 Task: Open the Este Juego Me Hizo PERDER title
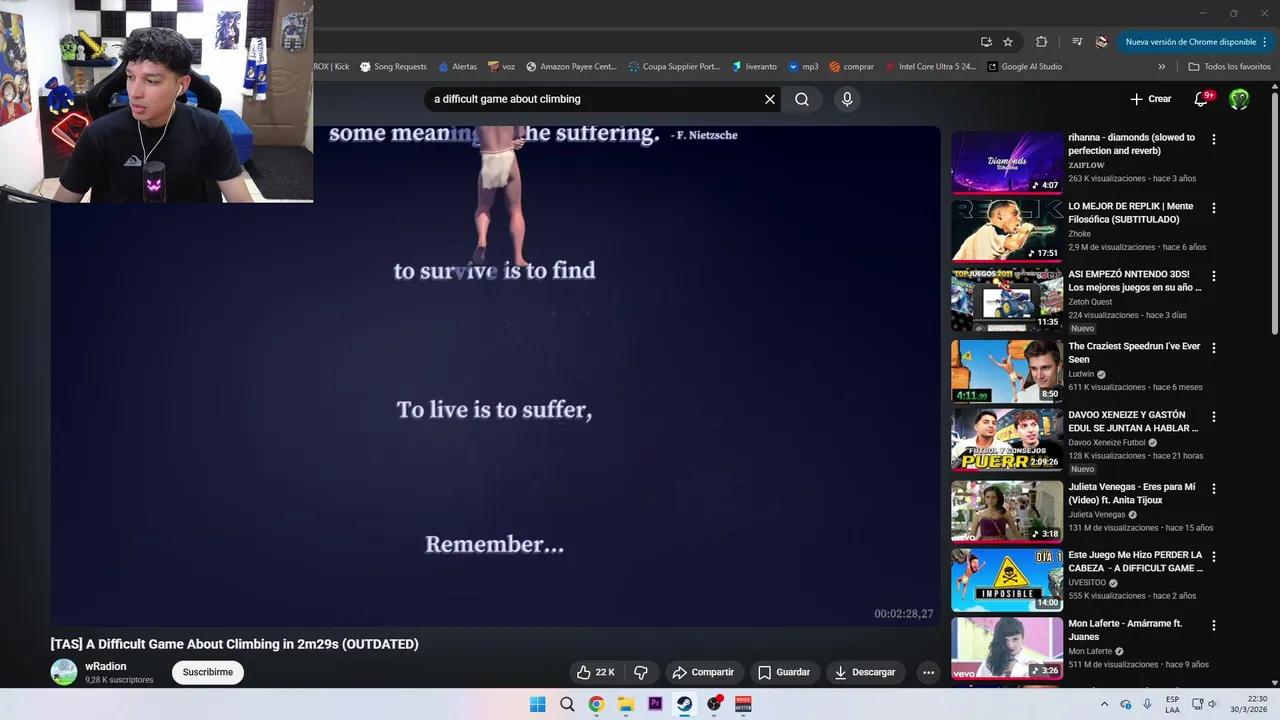pyautogui.click(x=1135, y=561)
